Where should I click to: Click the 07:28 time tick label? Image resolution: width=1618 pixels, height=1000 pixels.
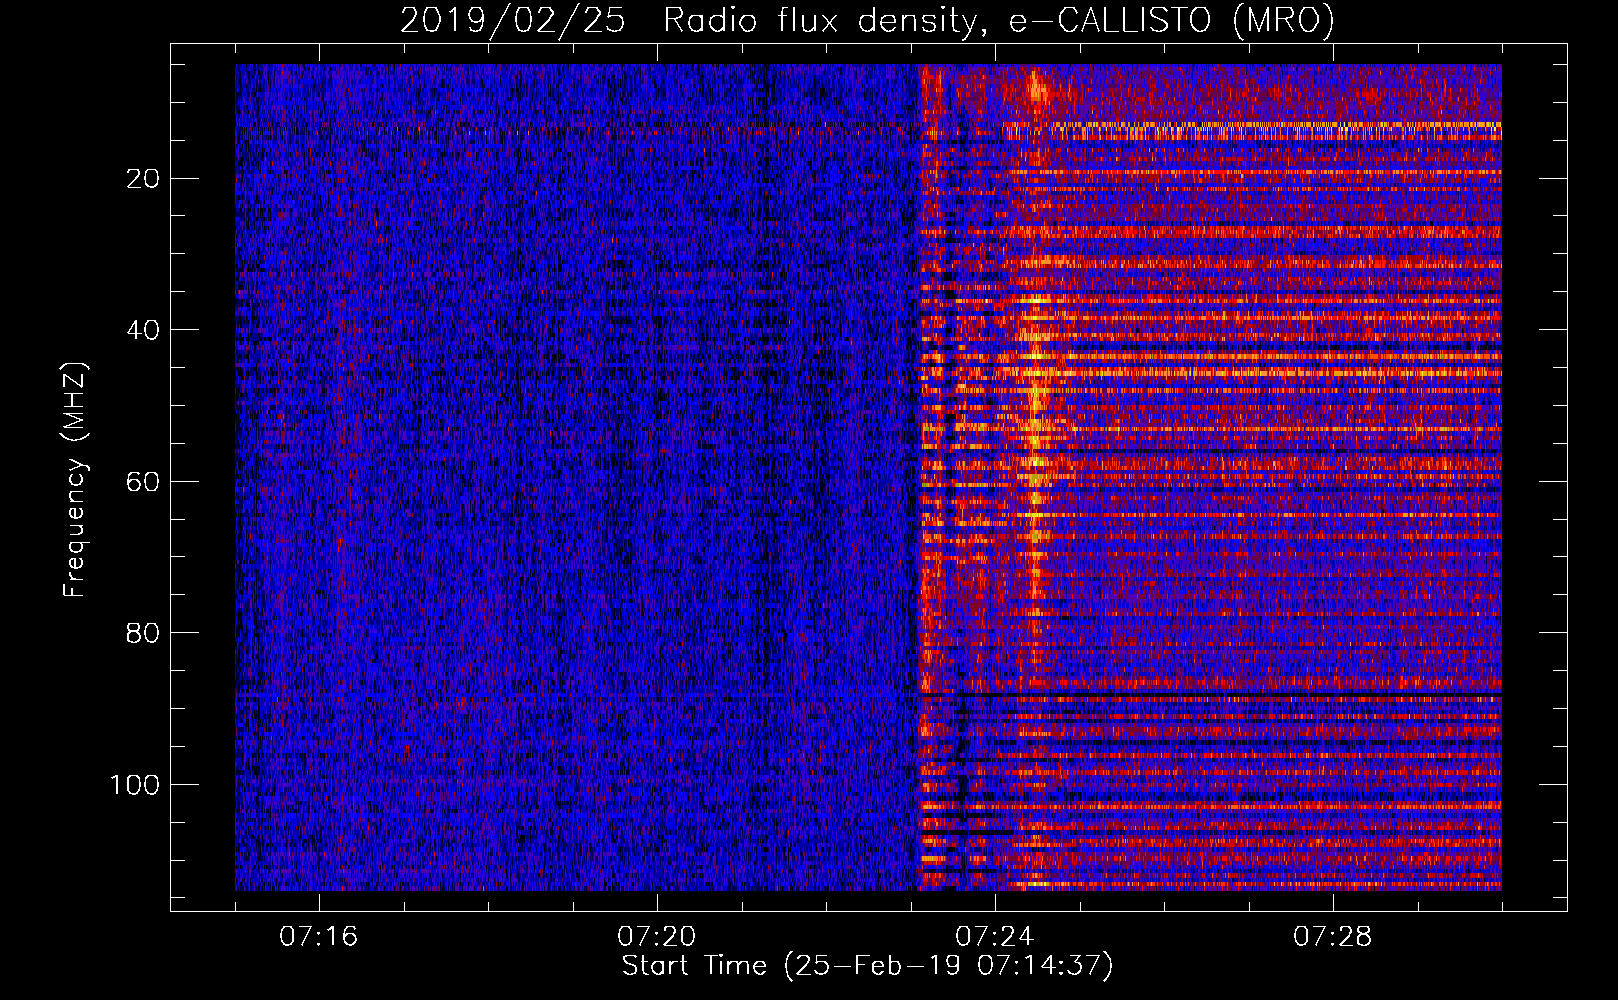1332,937
